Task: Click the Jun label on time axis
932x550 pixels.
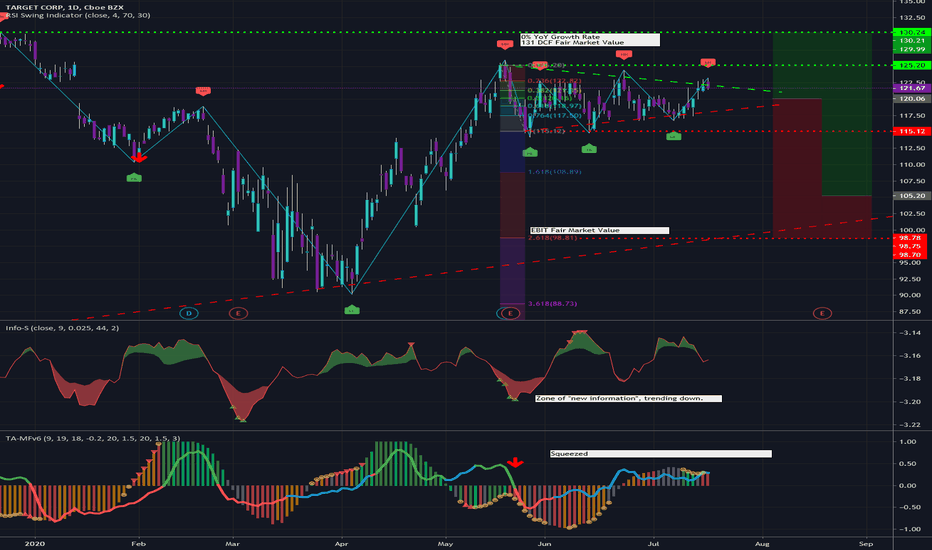Action: tap(544, 543)
